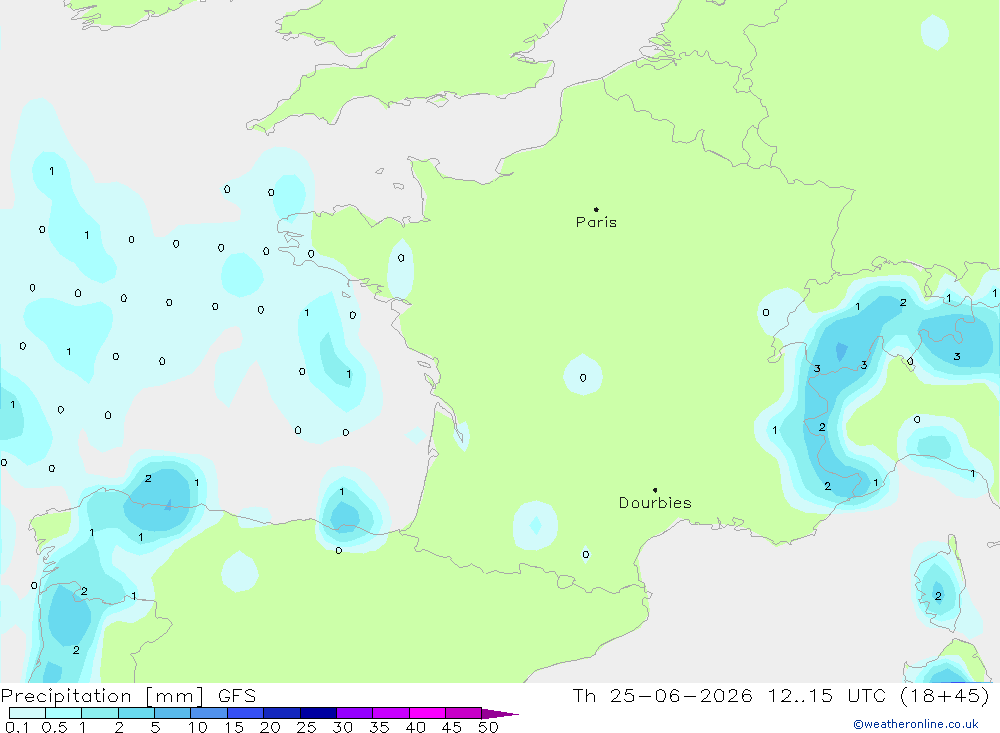Pick the 1–2 mm legend swatch
Image resolution: width=1000 pixels, height=733 pixels.
[100, 713]
